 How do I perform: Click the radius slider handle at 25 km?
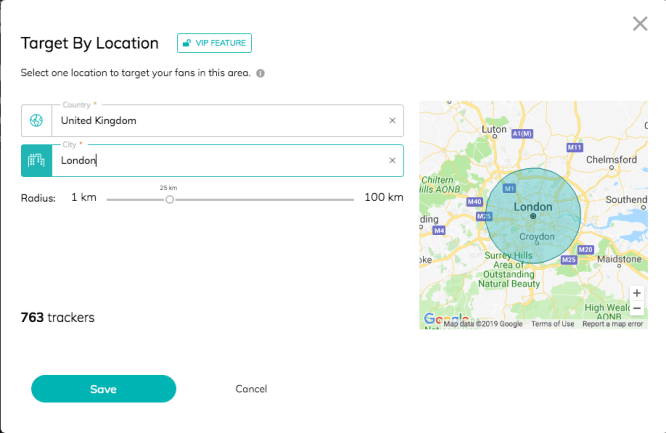pos(169,199)
